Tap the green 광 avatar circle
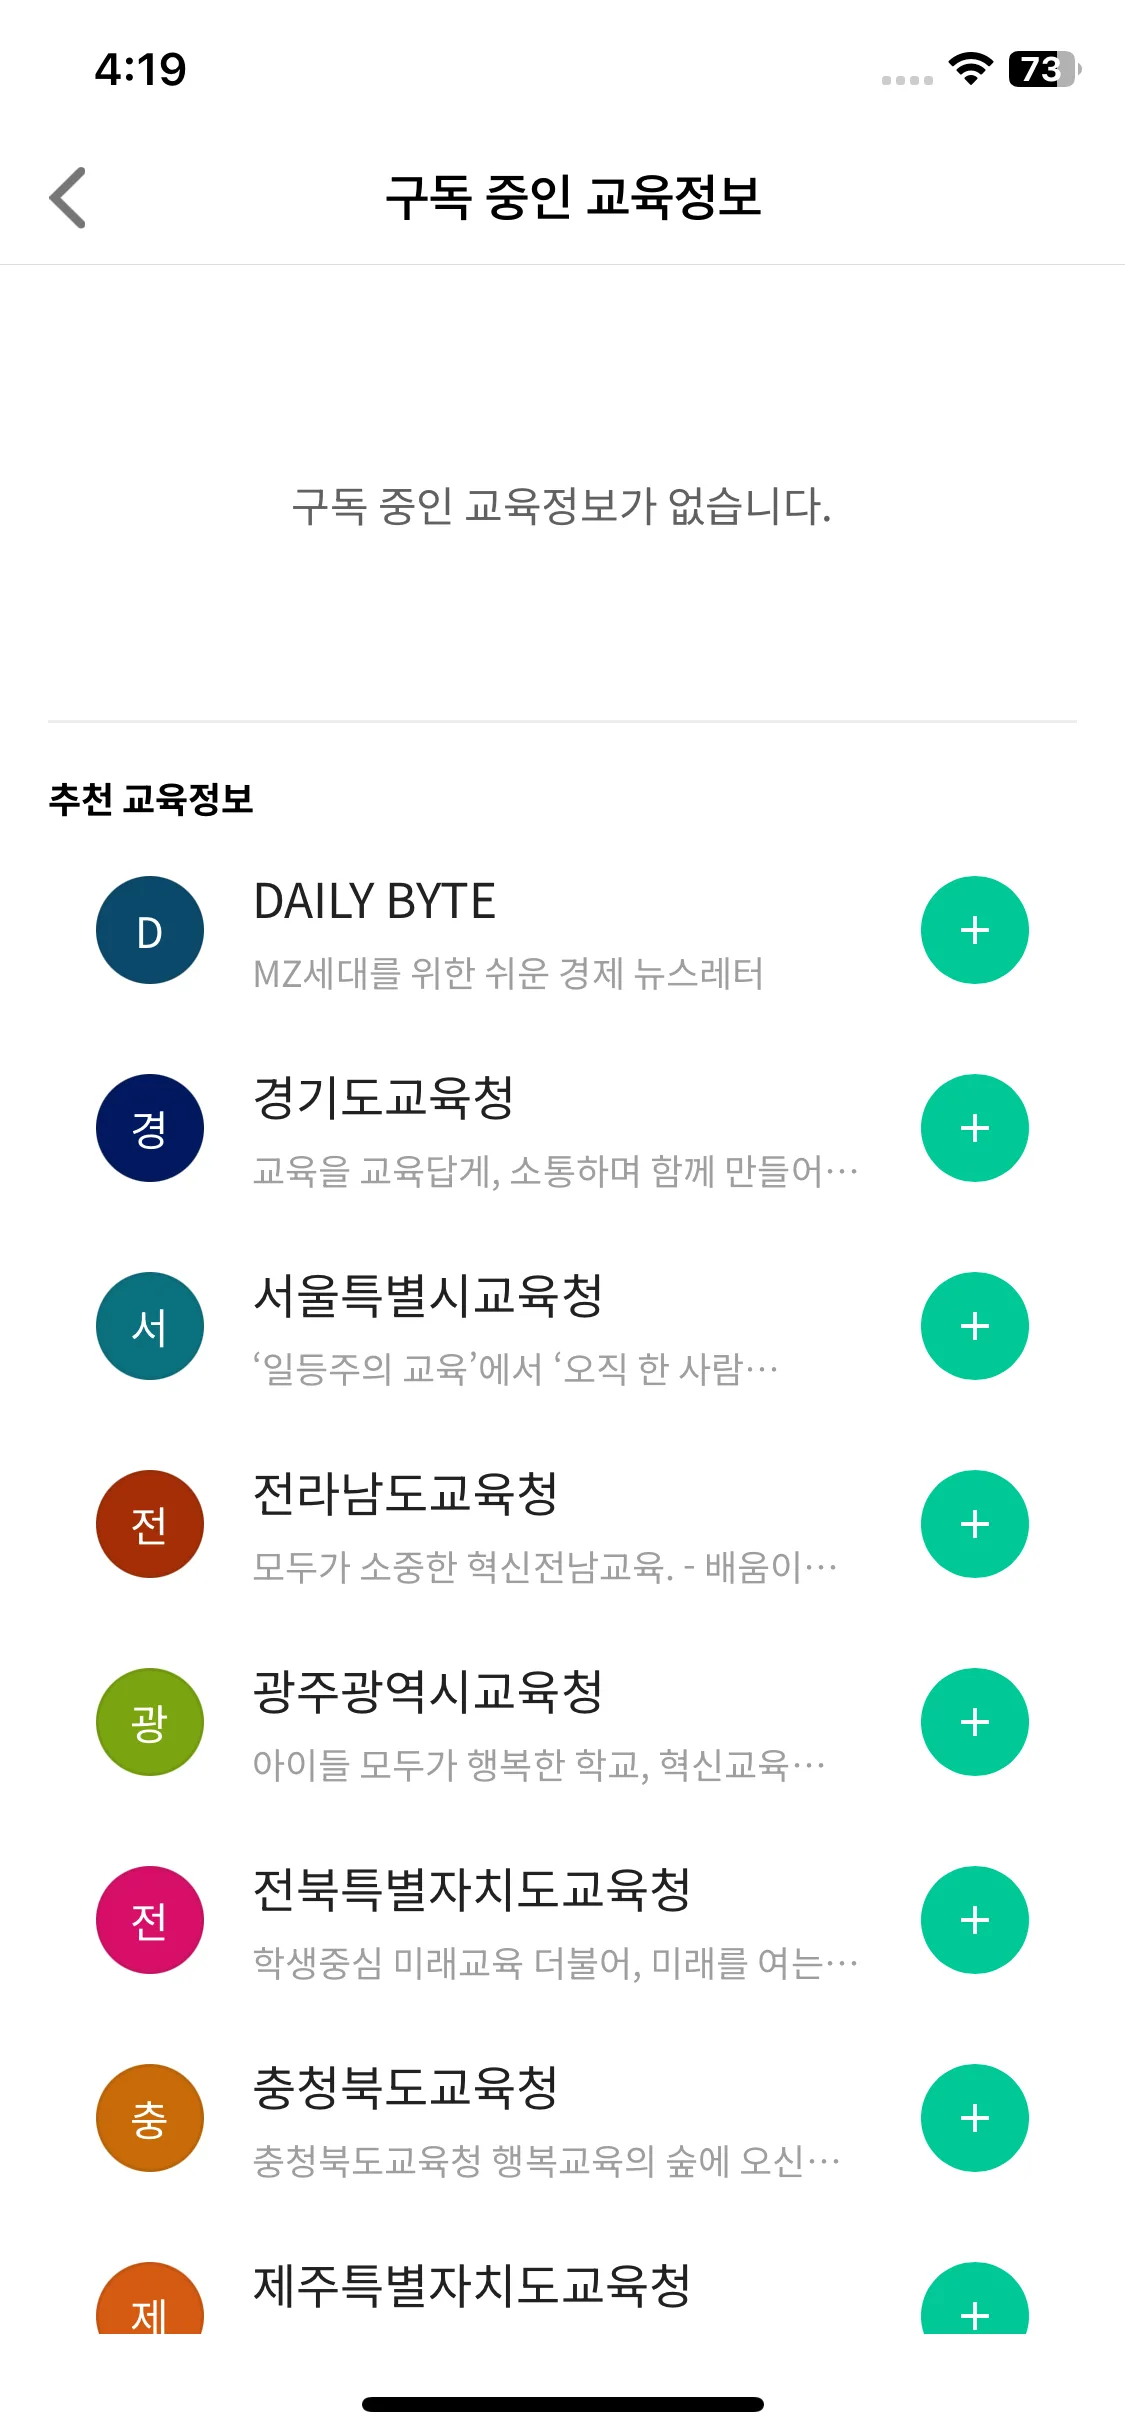Image resolution: width=1125 pixels, height=2436 pixels. click(150, 1722)
